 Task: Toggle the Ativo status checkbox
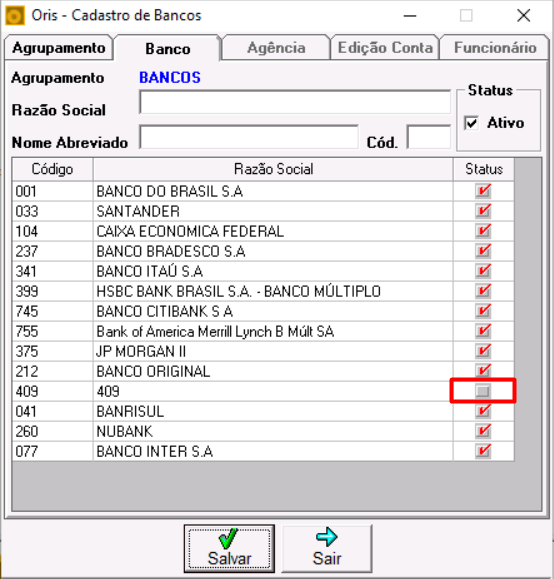471,123
